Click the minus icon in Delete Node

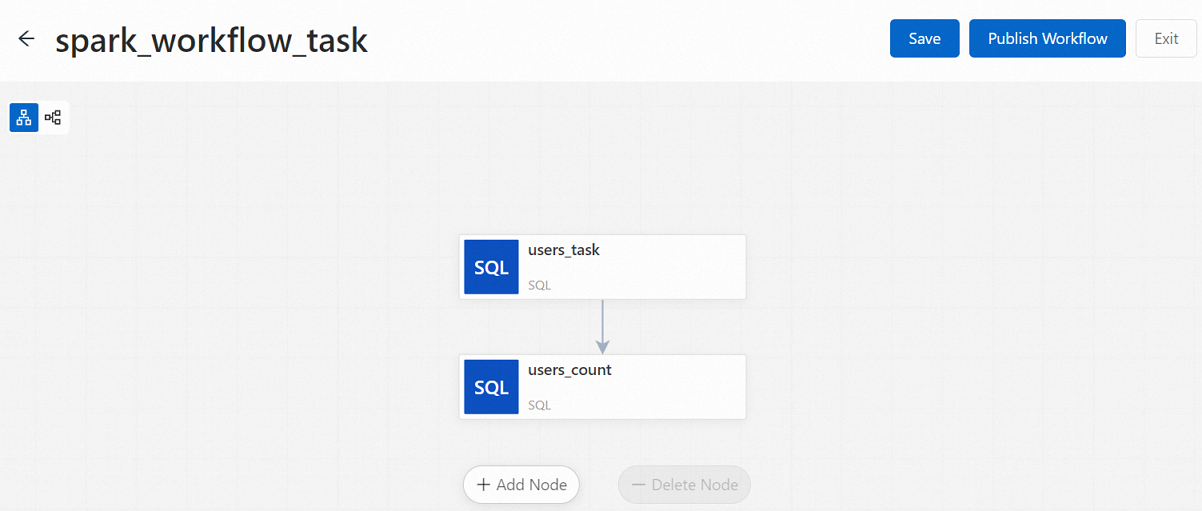(x=638, y=485)
